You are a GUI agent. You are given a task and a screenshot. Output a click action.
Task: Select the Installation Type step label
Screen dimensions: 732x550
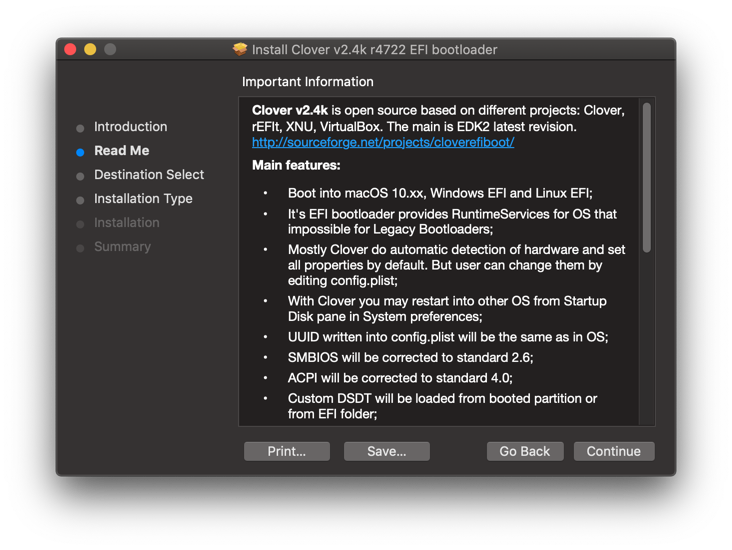point(143,199)
